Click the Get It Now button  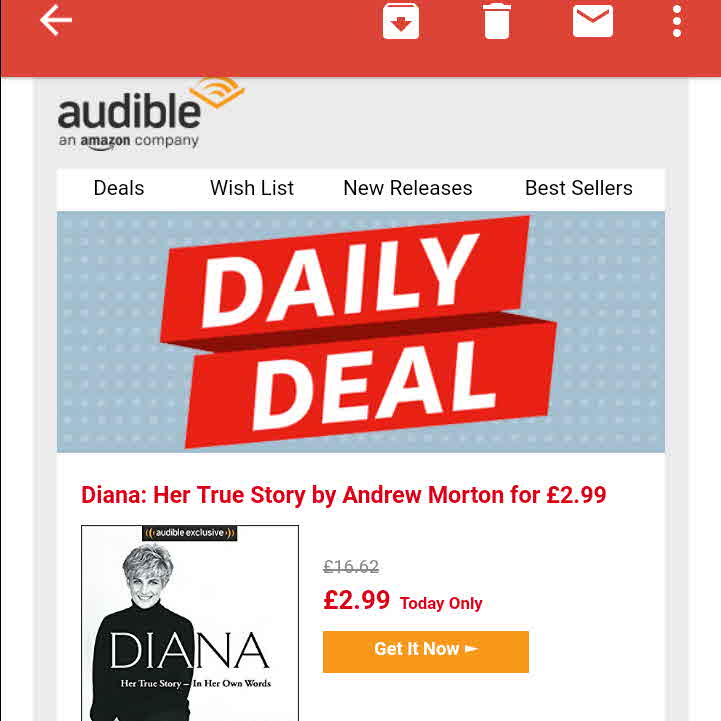point(426,652)
